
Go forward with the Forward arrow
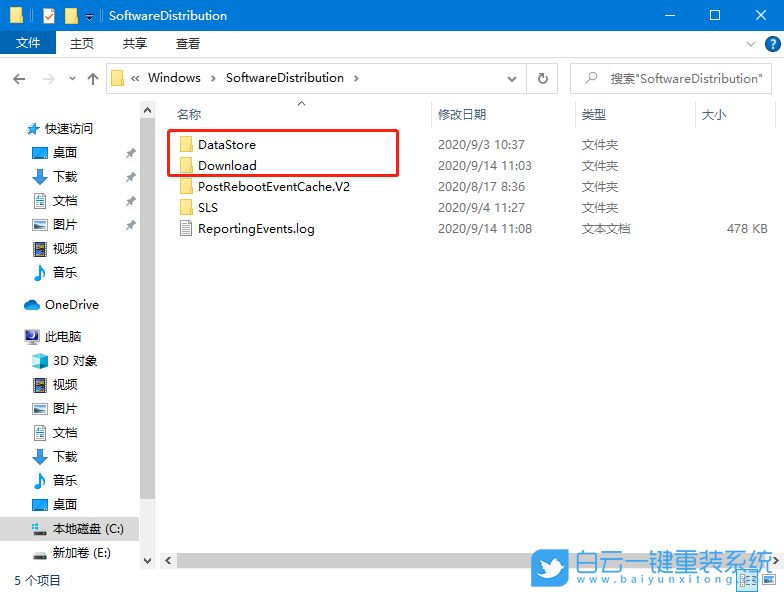tap(48, 78)
